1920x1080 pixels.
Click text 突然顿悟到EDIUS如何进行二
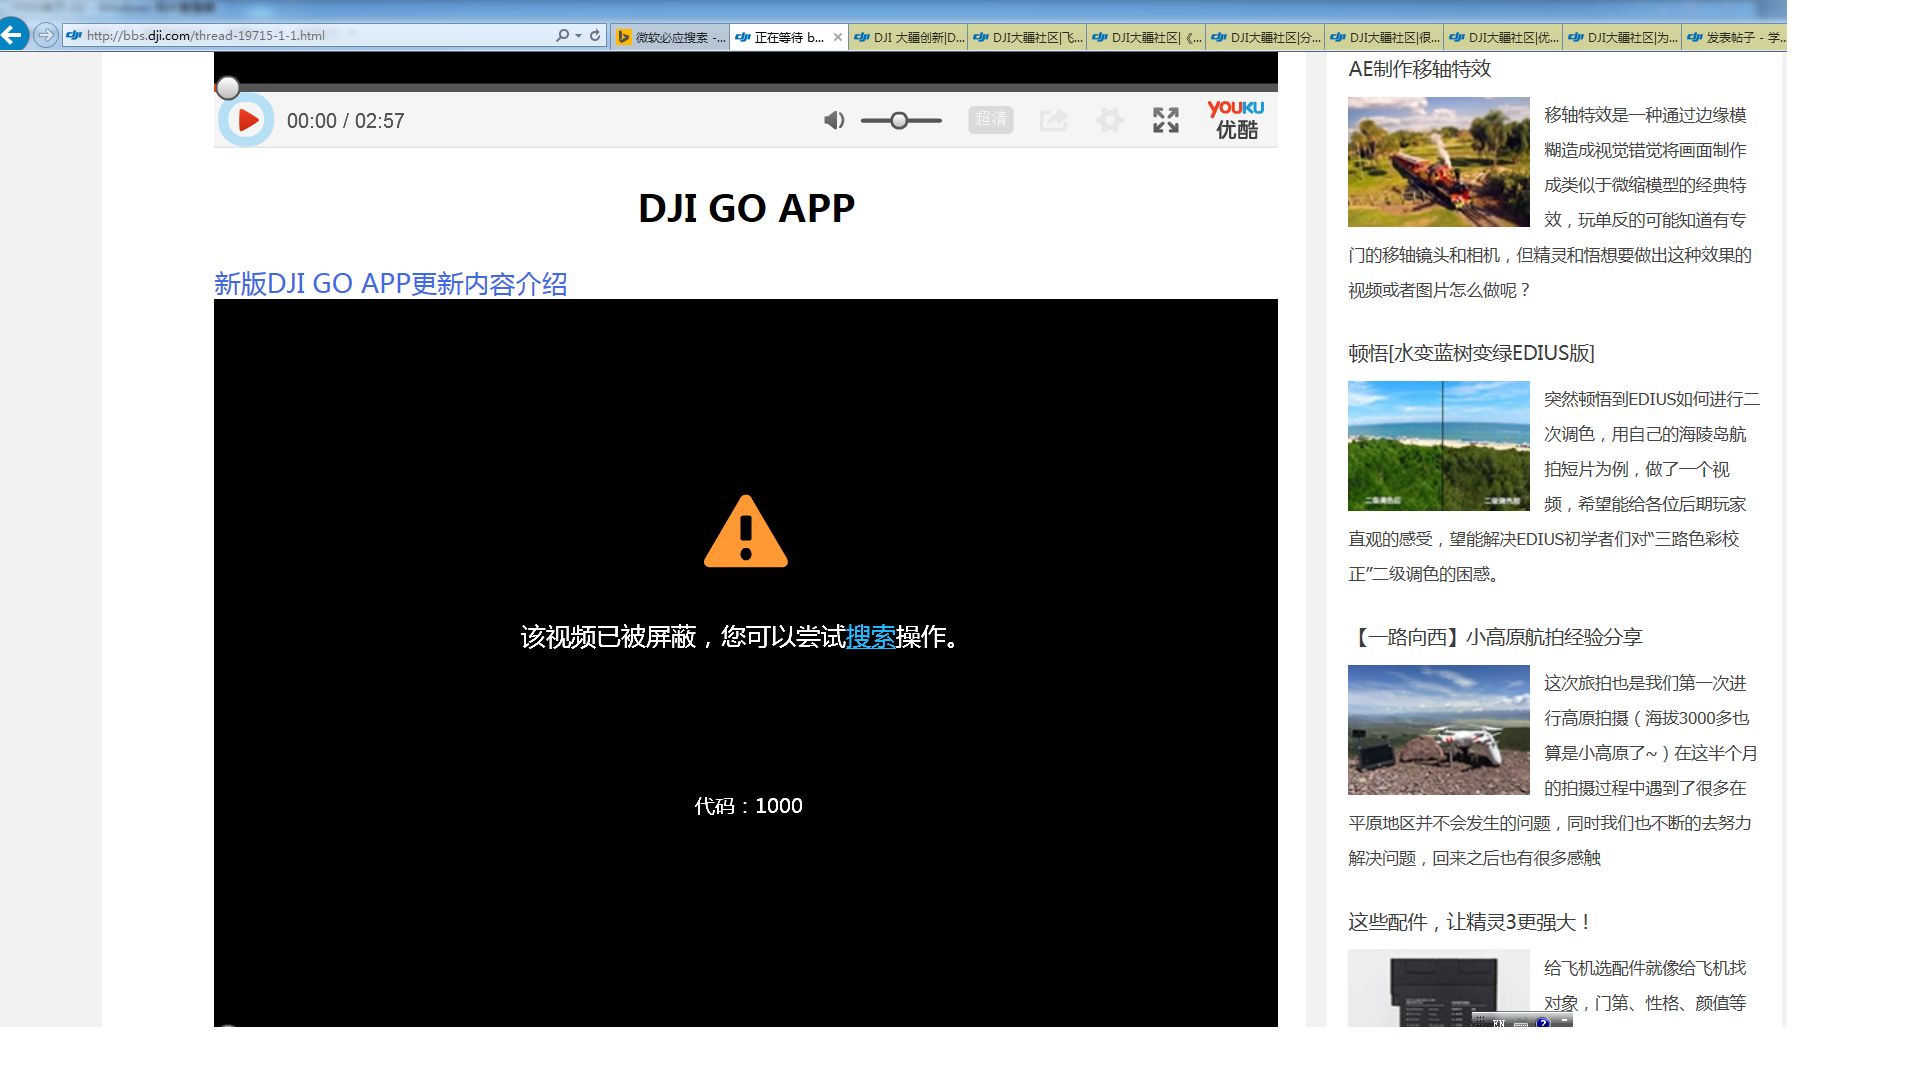tap(1652, 399)
